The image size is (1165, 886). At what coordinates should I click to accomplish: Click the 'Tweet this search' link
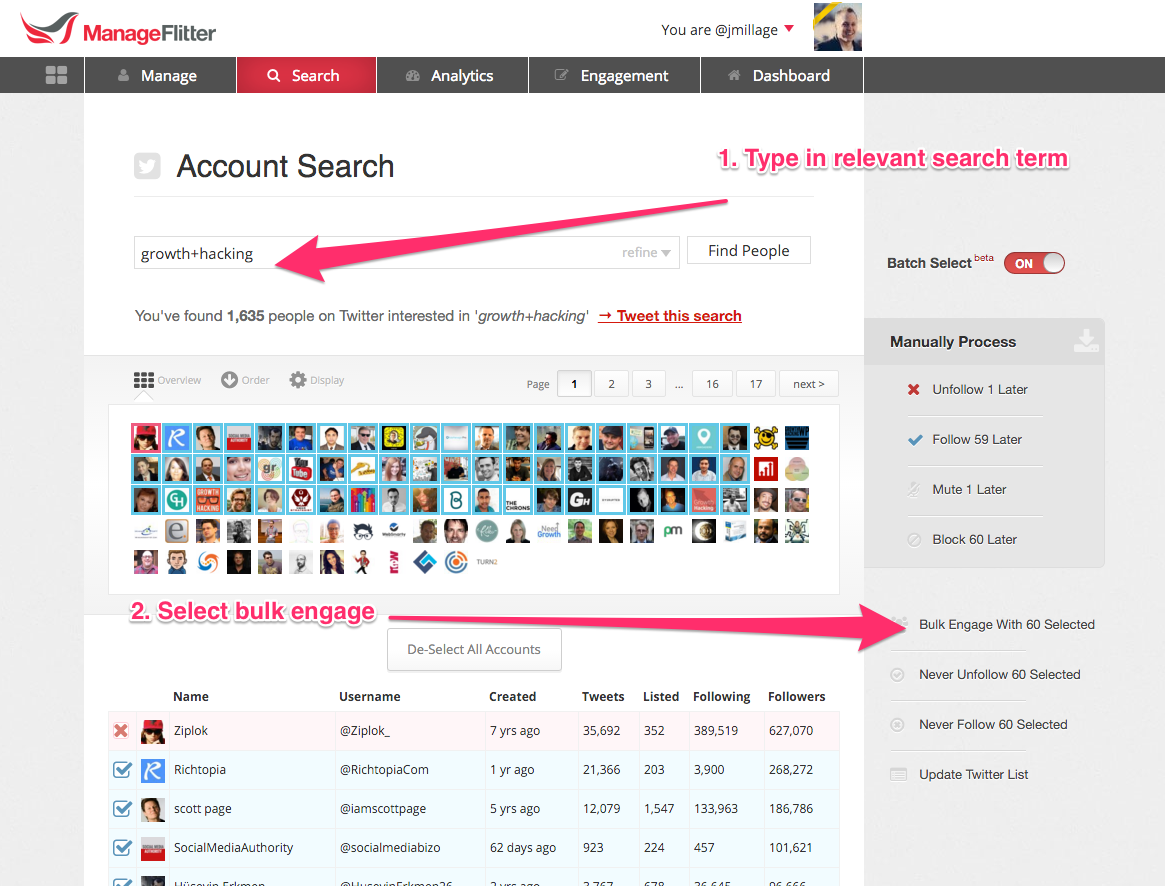[670, 316]
